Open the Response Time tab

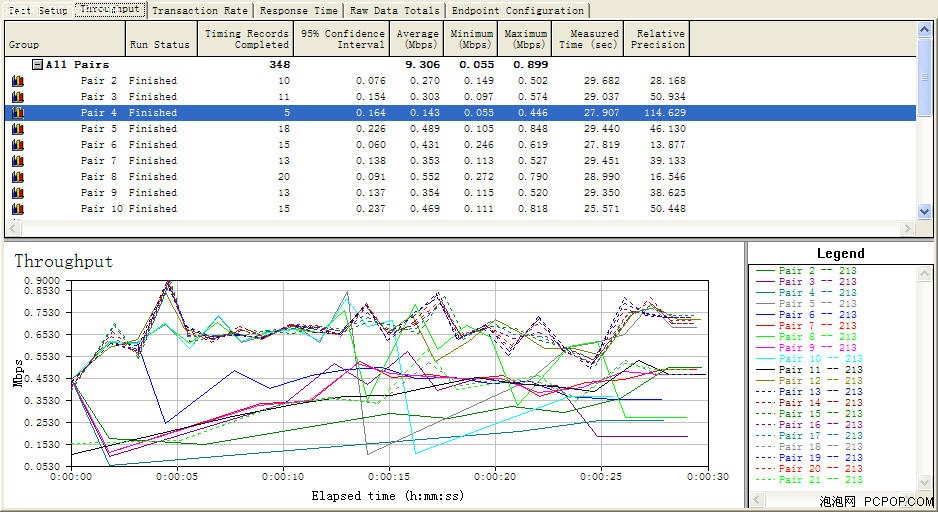coord(299,10)
